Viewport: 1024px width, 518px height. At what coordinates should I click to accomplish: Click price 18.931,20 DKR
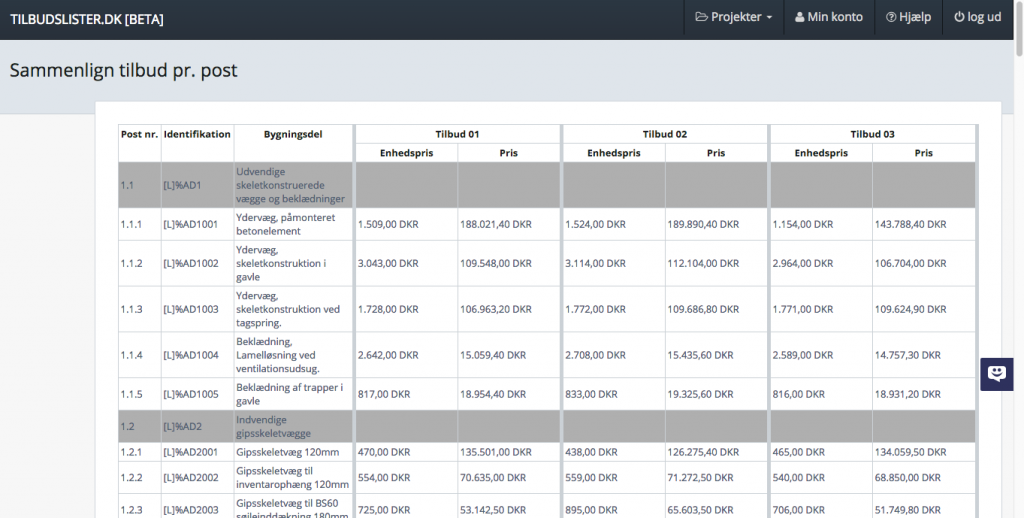point(908,394)
